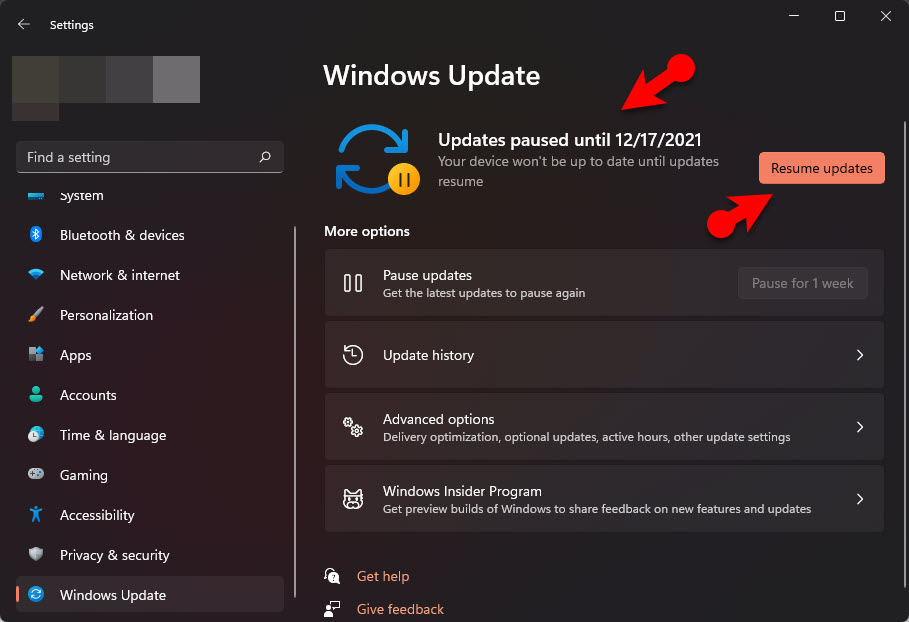Click the search magnifier icon
The height and width of the screenshot is (622, 909).
pos(265,157)
